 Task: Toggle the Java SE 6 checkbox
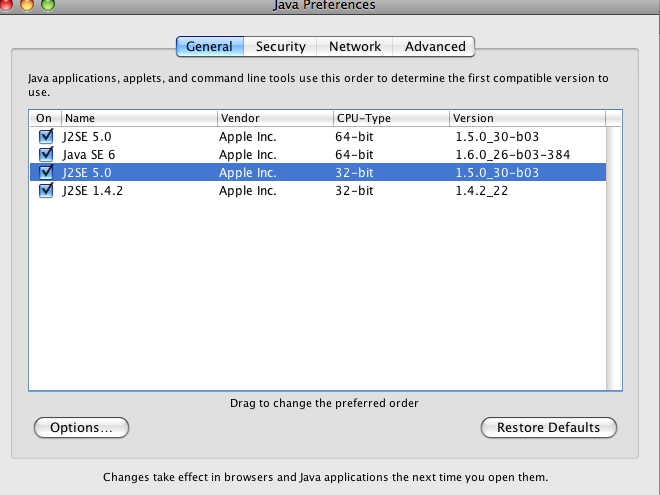point(46,154)
